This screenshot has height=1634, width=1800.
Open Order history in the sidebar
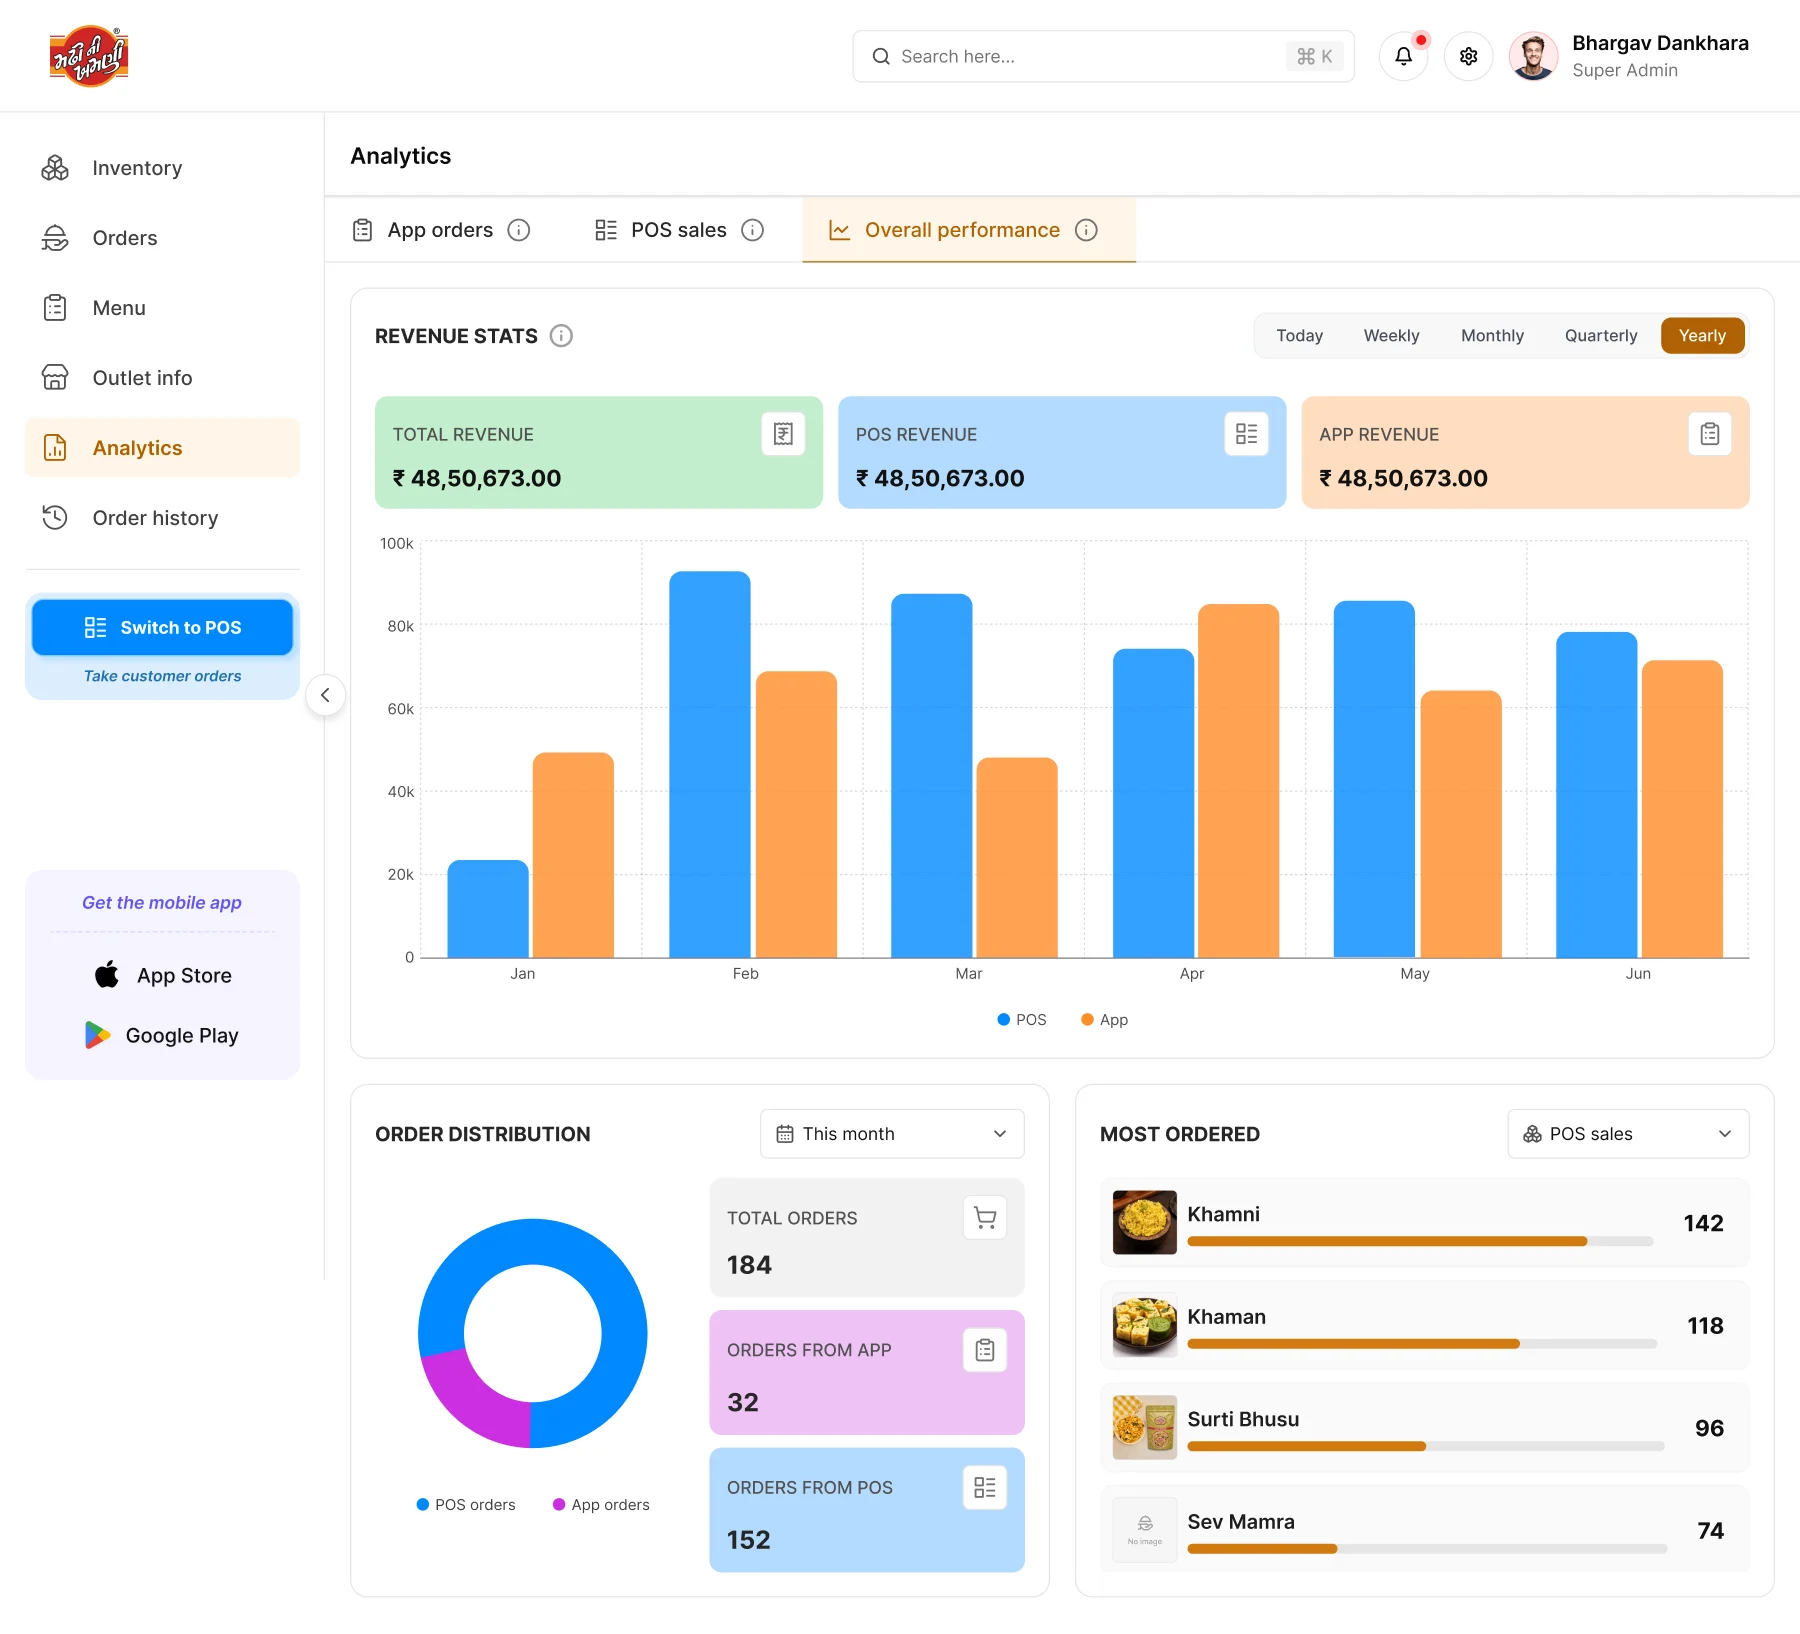(x=162, y=518)
